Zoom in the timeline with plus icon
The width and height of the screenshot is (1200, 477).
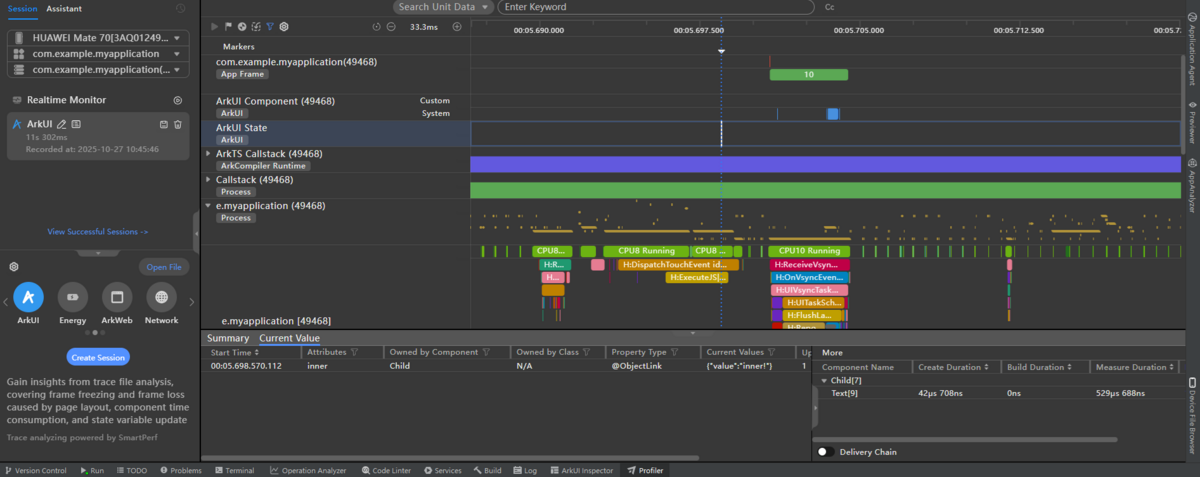coord(457,27)
